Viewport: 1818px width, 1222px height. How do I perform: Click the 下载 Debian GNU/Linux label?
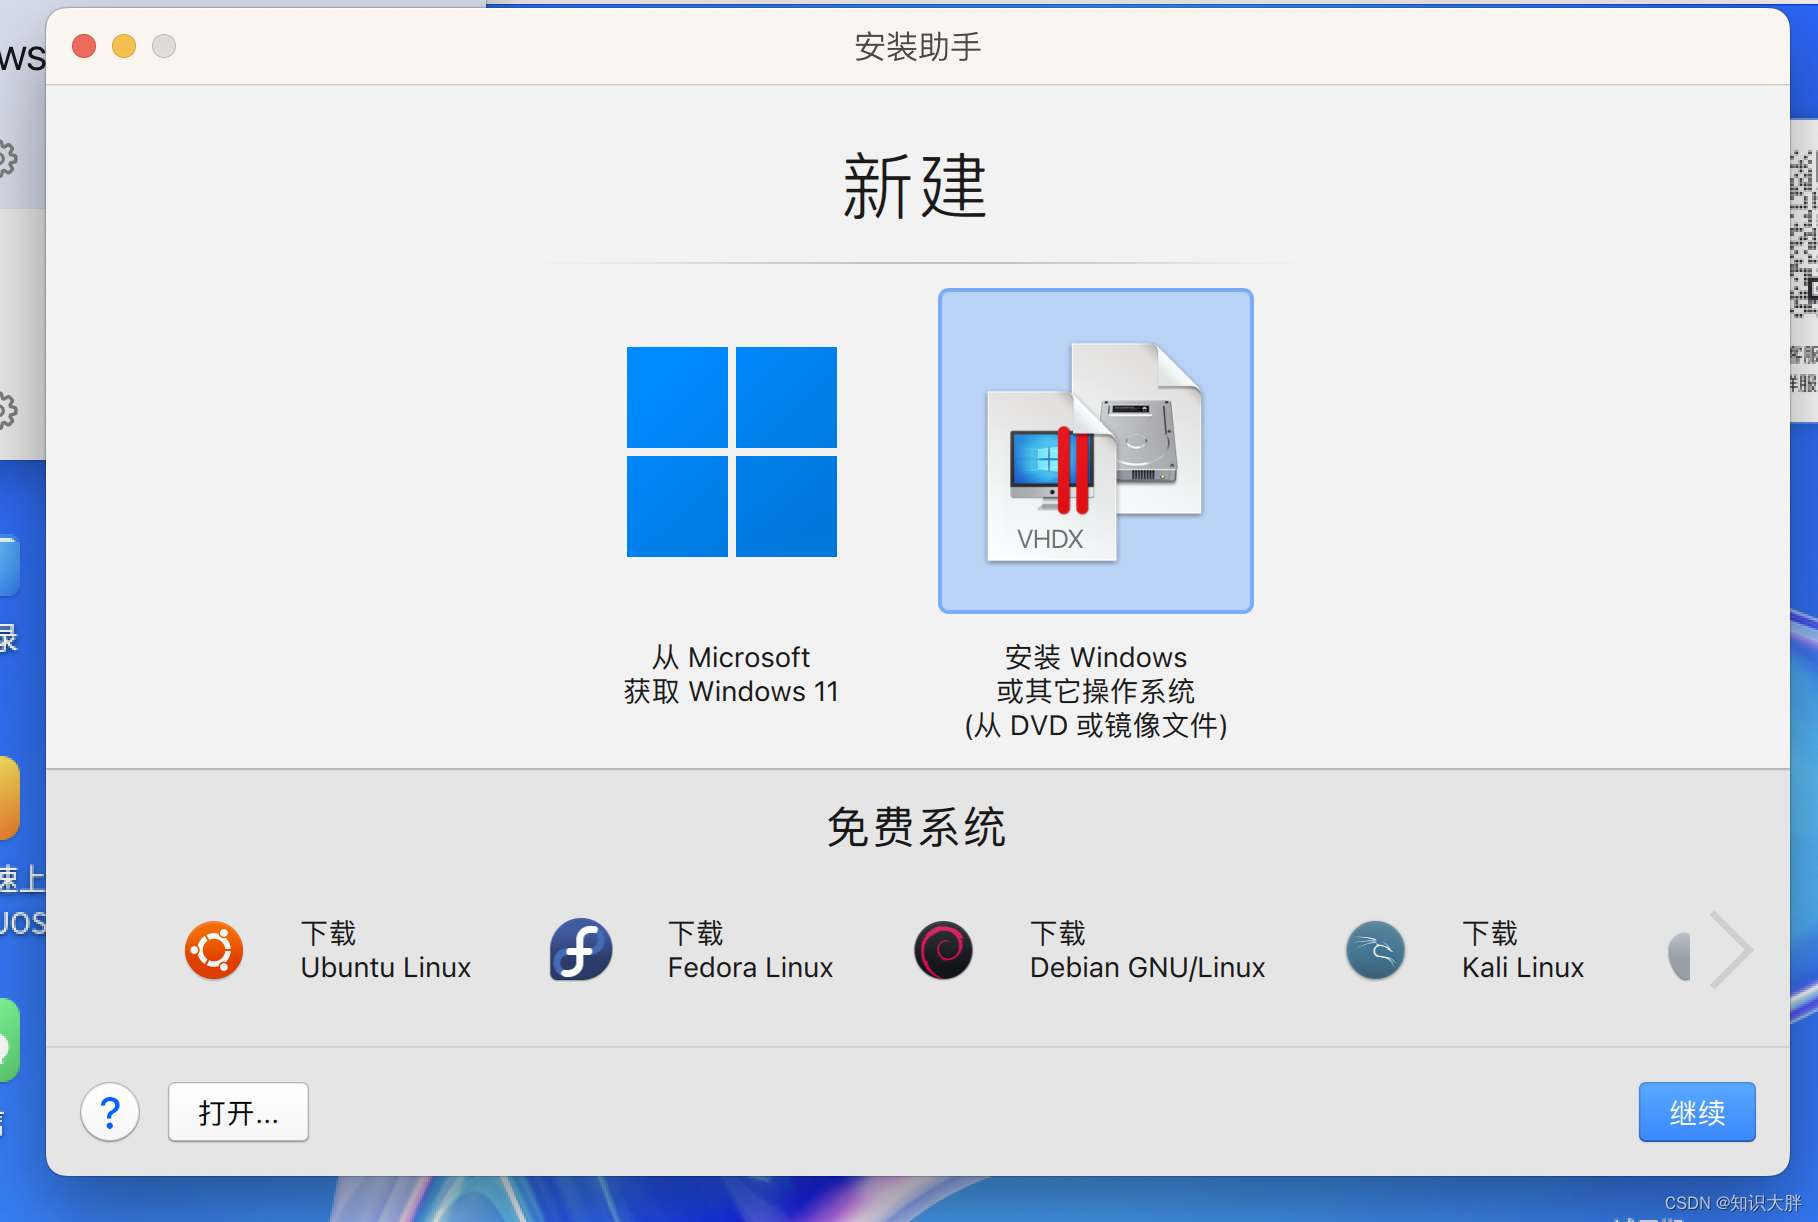pyautogui.click(x=1148, y=950)
